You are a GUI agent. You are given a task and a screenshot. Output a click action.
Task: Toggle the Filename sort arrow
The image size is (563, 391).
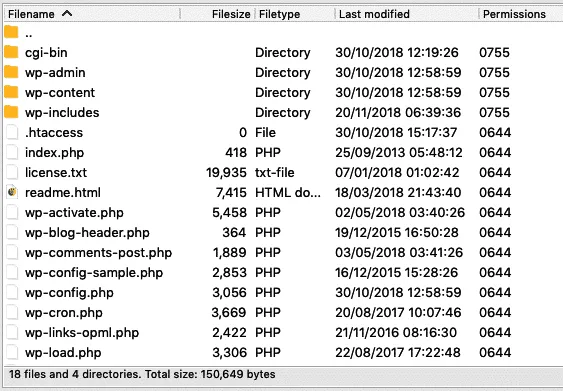click(67, 14)
